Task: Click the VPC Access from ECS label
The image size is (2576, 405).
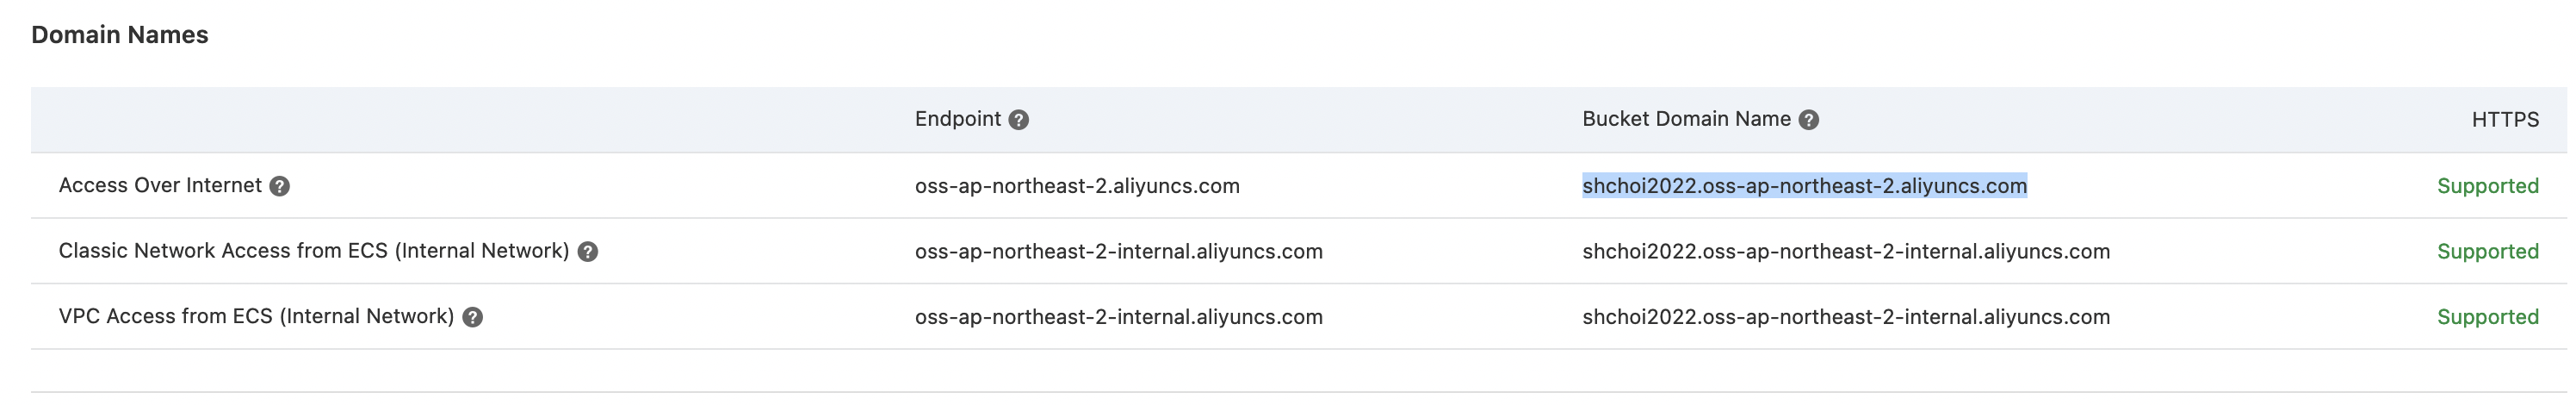Action: pos(256,316)
